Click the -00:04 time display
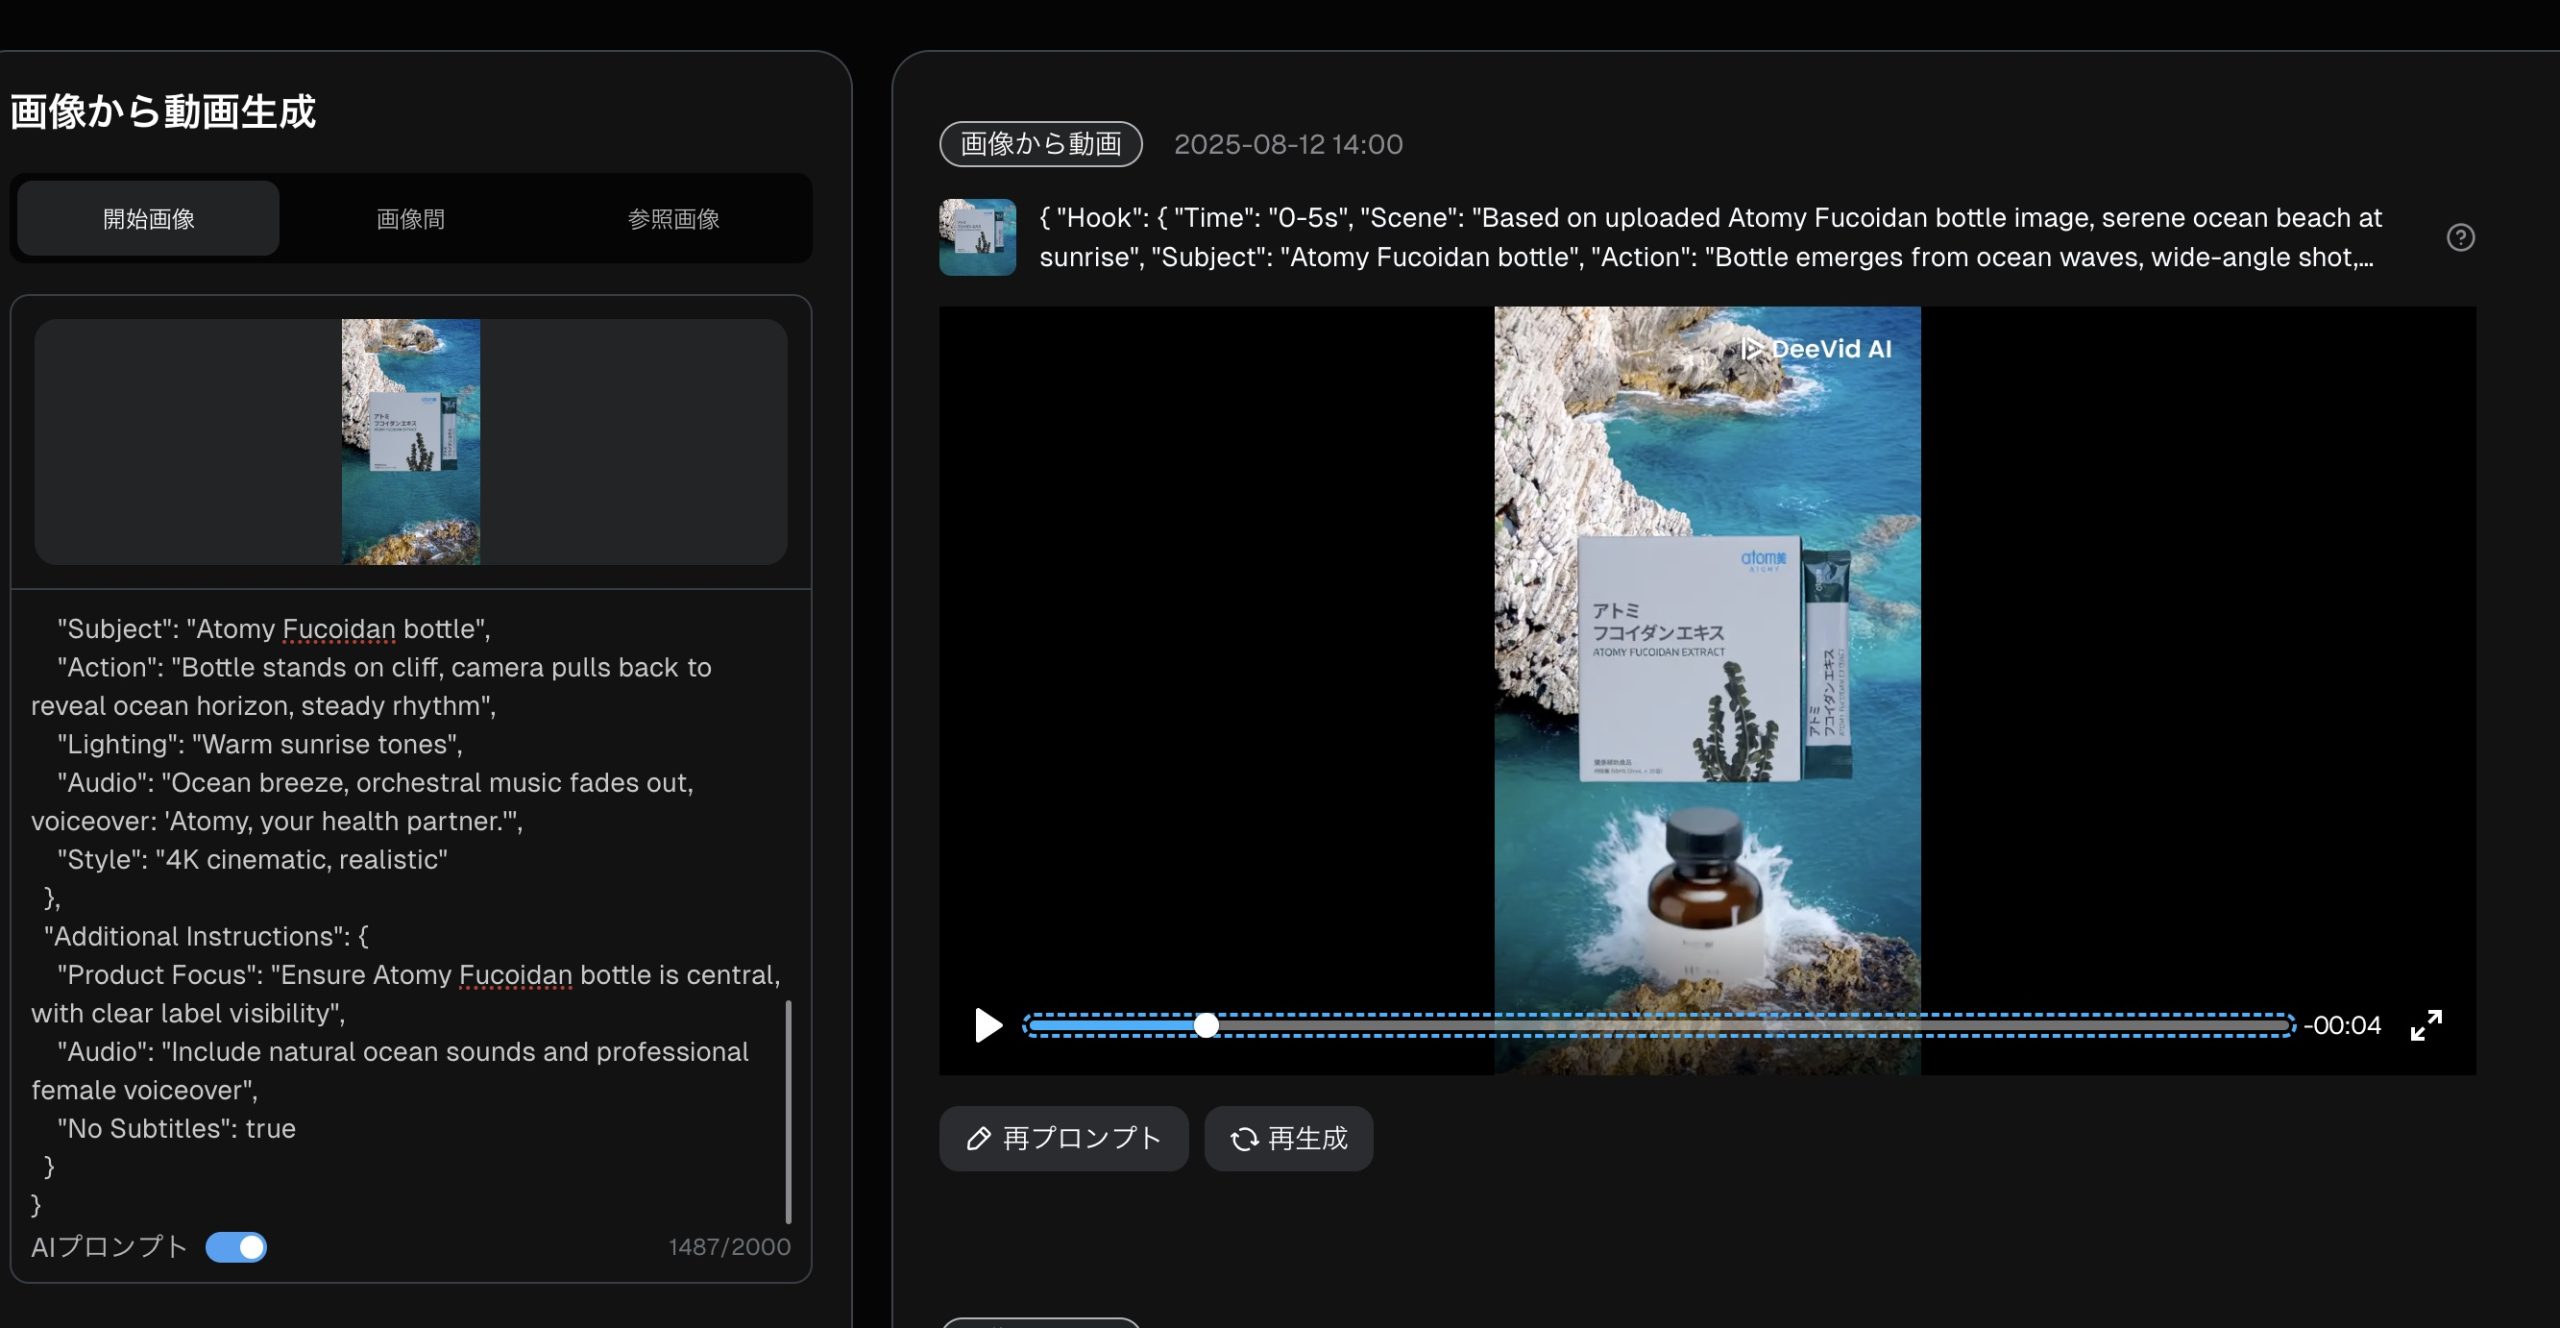 tap(2341, 1025)
